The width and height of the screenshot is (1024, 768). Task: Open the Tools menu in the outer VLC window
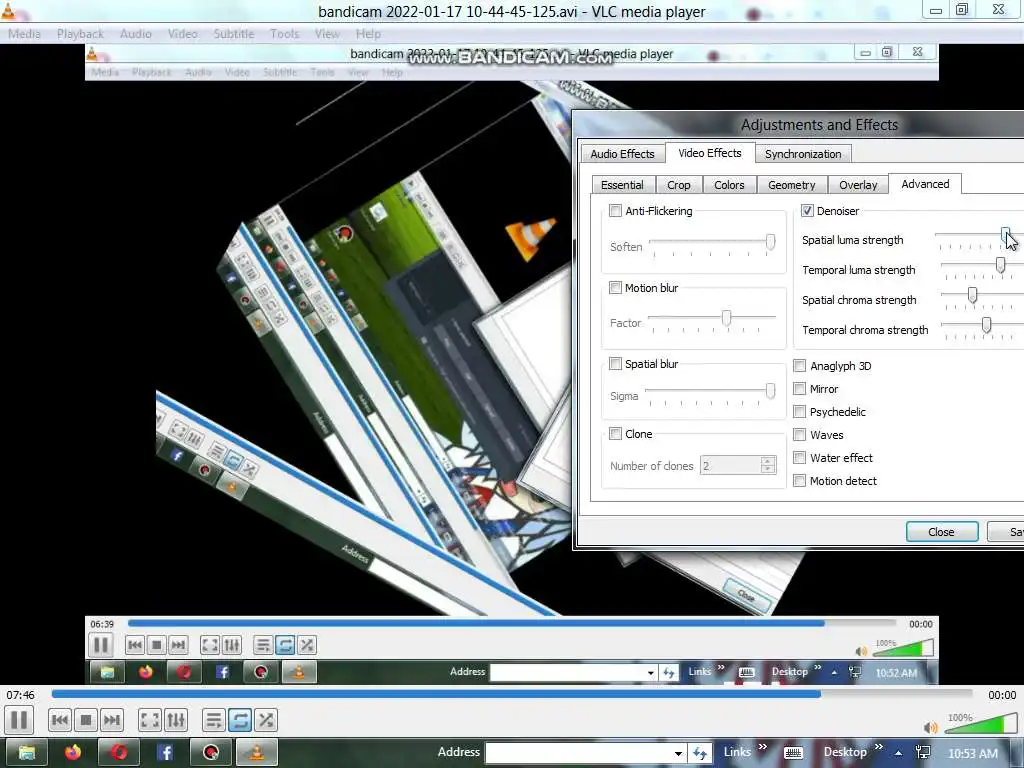point(285,33)
